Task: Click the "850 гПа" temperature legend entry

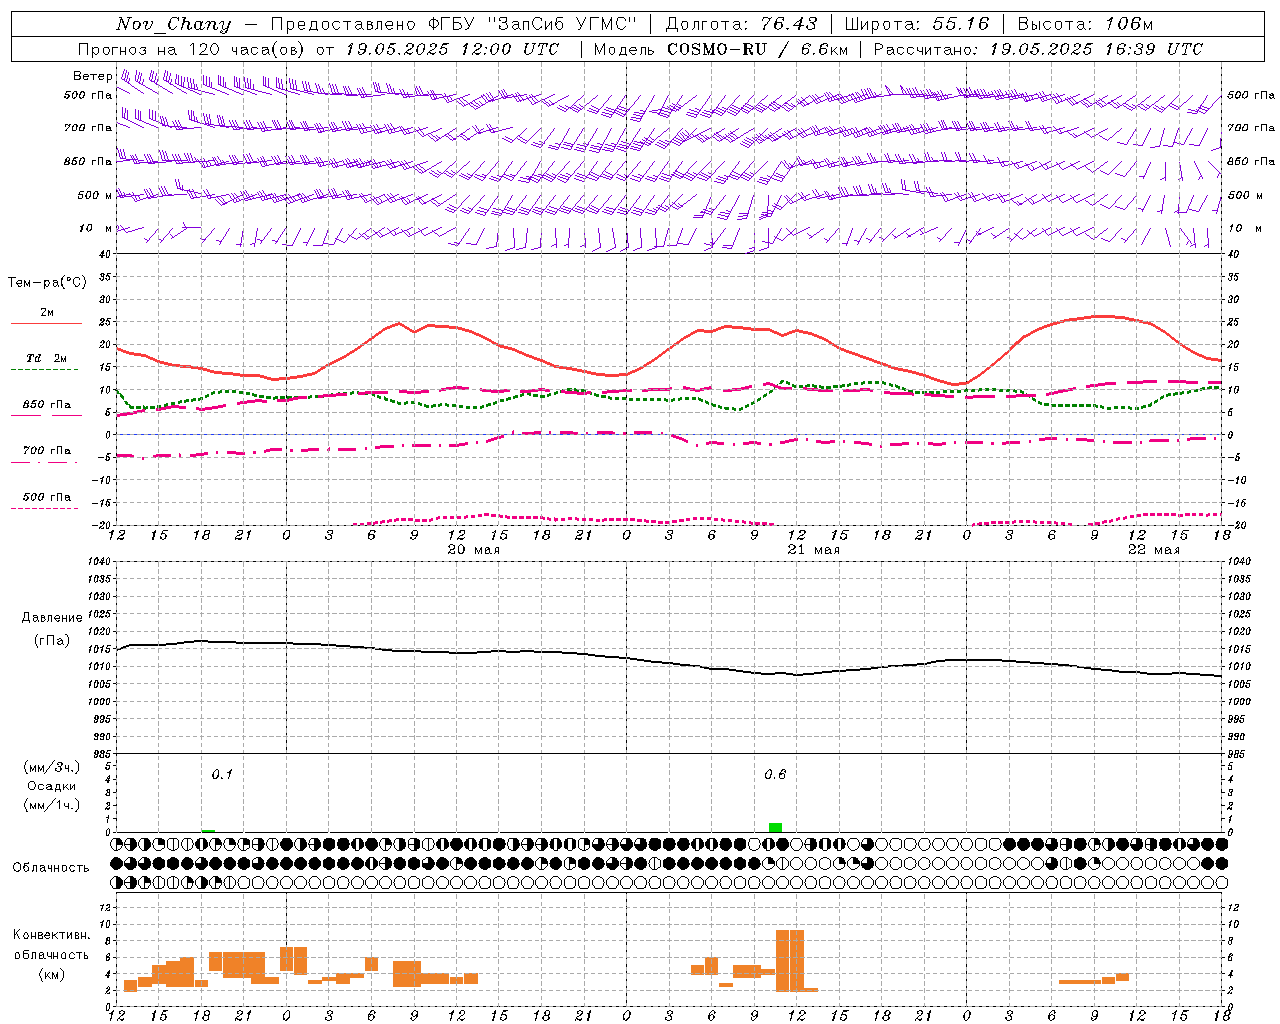Action: click(x=47, y=405)
